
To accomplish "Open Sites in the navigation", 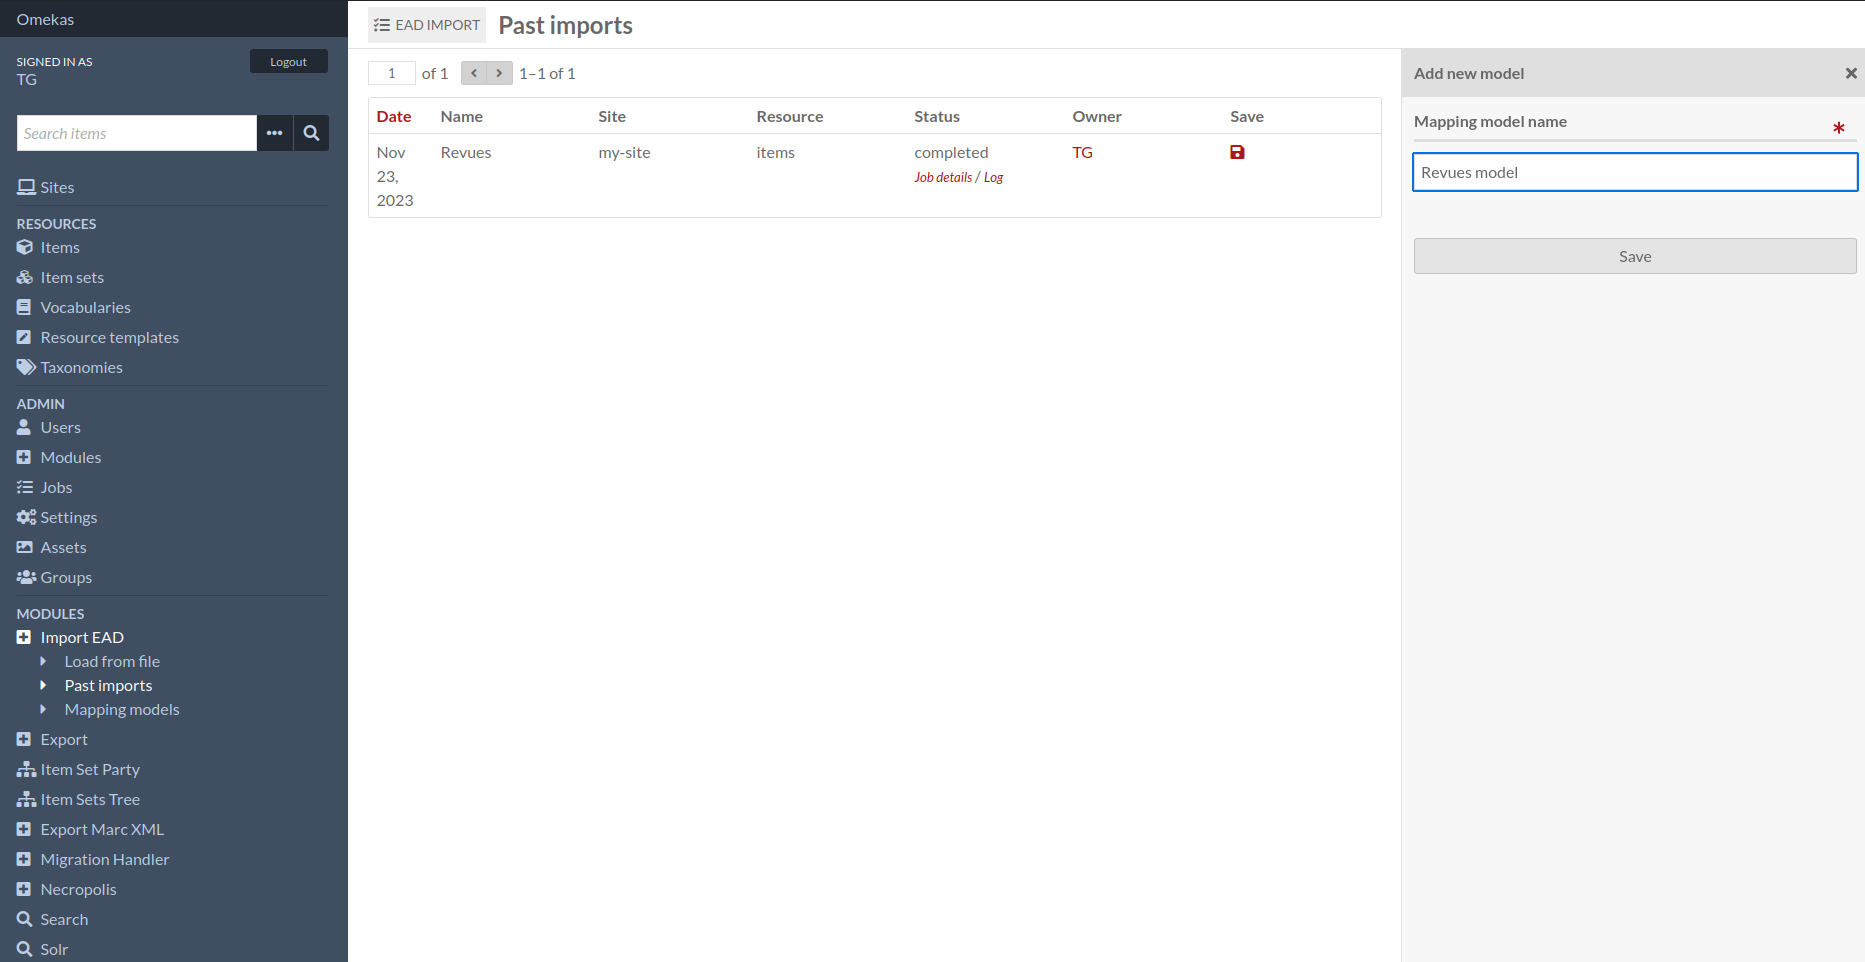I will 57,187.
